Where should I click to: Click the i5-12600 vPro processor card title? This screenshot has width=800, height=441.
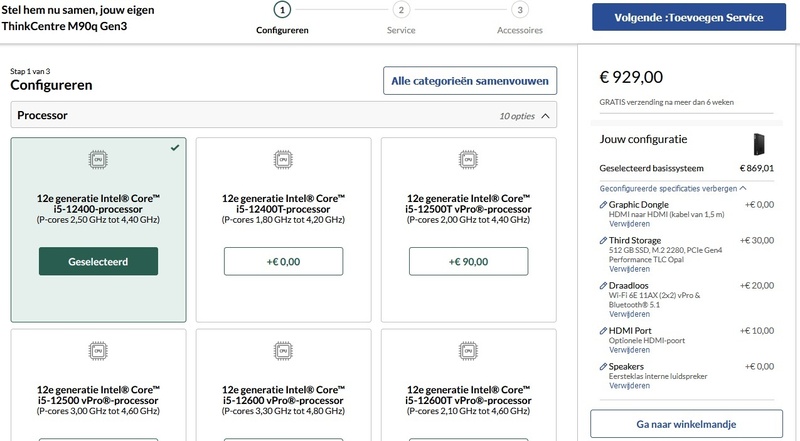pos(283,395)
